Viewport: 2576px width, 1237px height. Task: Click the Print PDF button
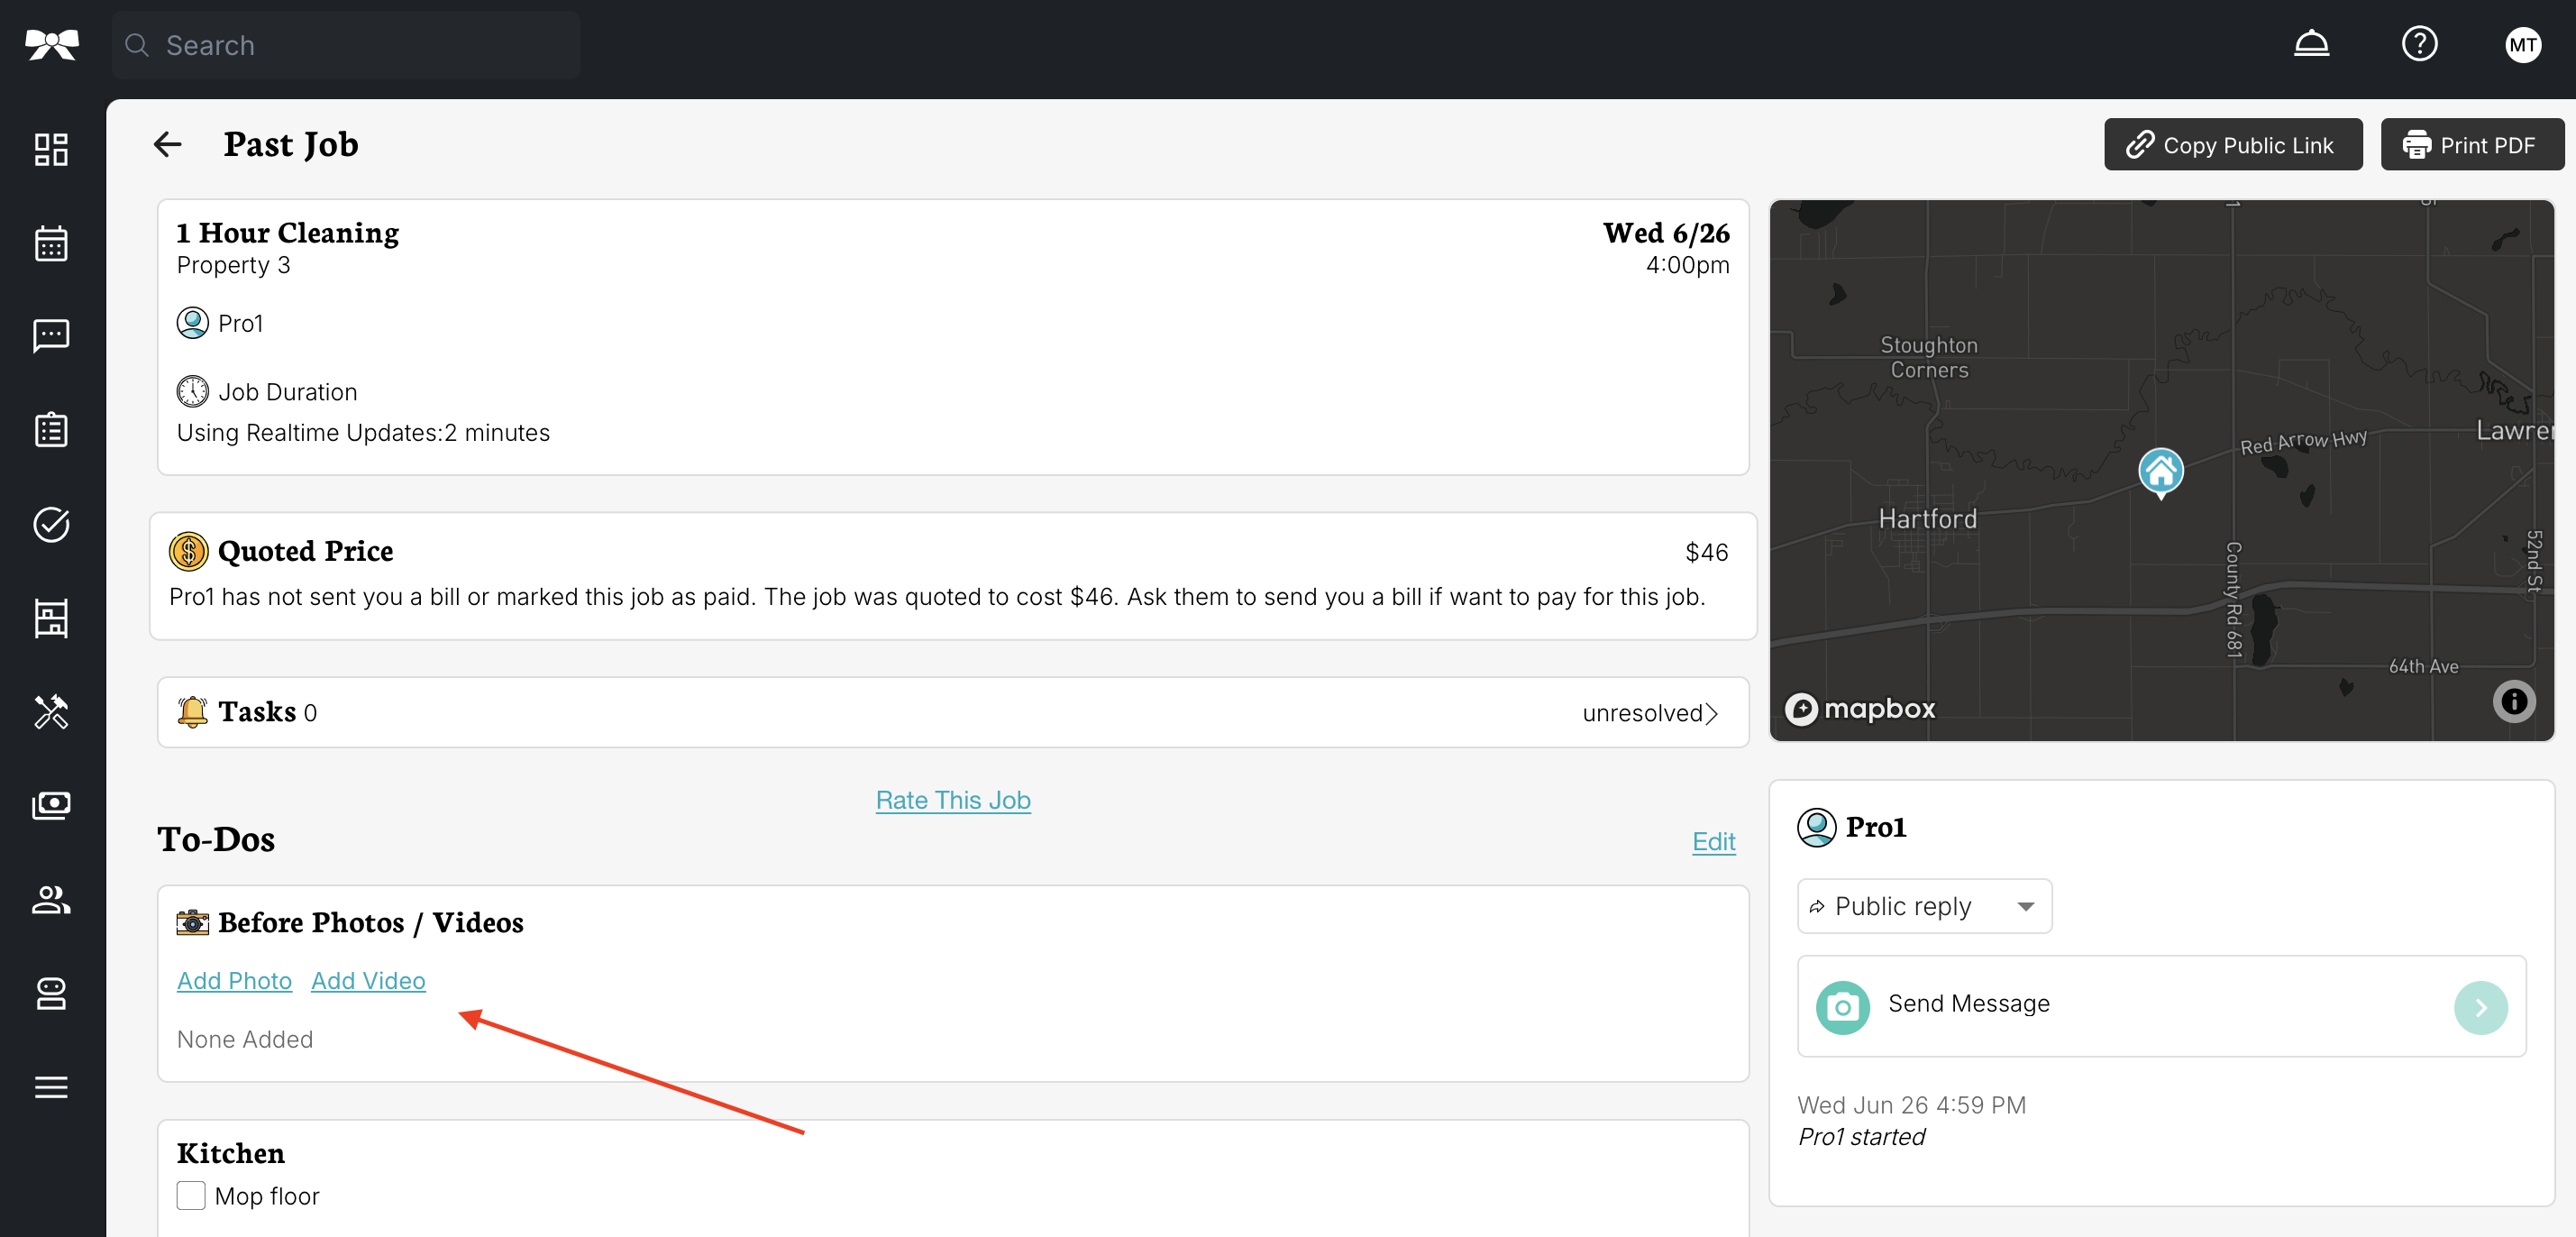[2471, 145]
